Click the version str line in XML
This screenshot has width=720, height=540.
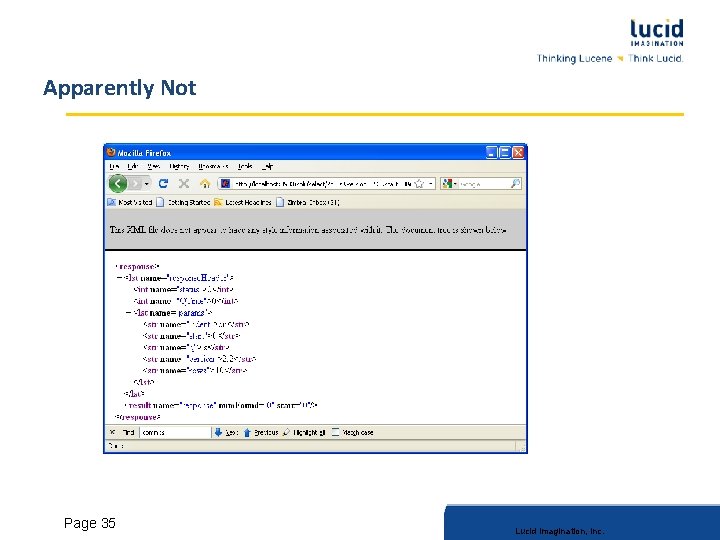coord(199,359)
